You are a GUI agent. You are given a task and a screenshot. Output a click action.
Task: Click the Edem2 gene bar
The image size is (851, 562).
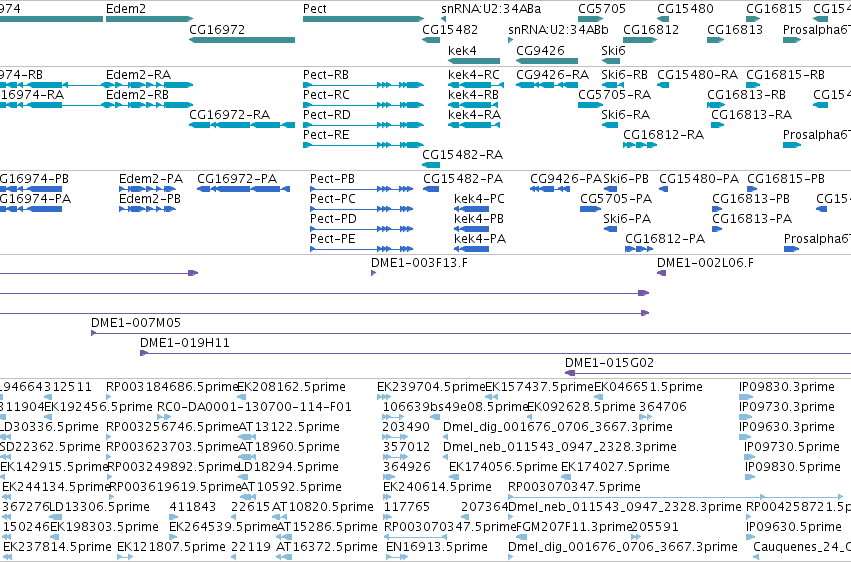[x=149, y=19]
